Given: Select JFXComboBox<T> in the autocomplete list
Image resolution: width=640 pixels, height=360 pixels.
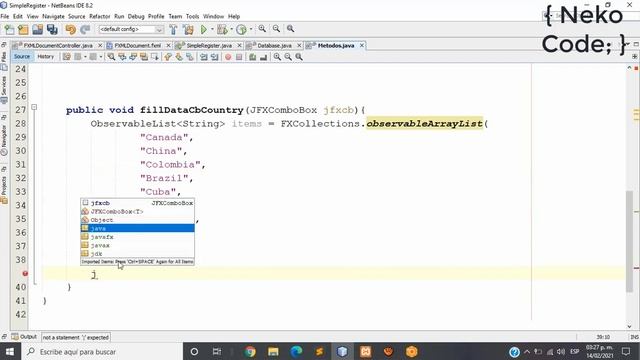Looking at the screenshot, I should (137, 211).
